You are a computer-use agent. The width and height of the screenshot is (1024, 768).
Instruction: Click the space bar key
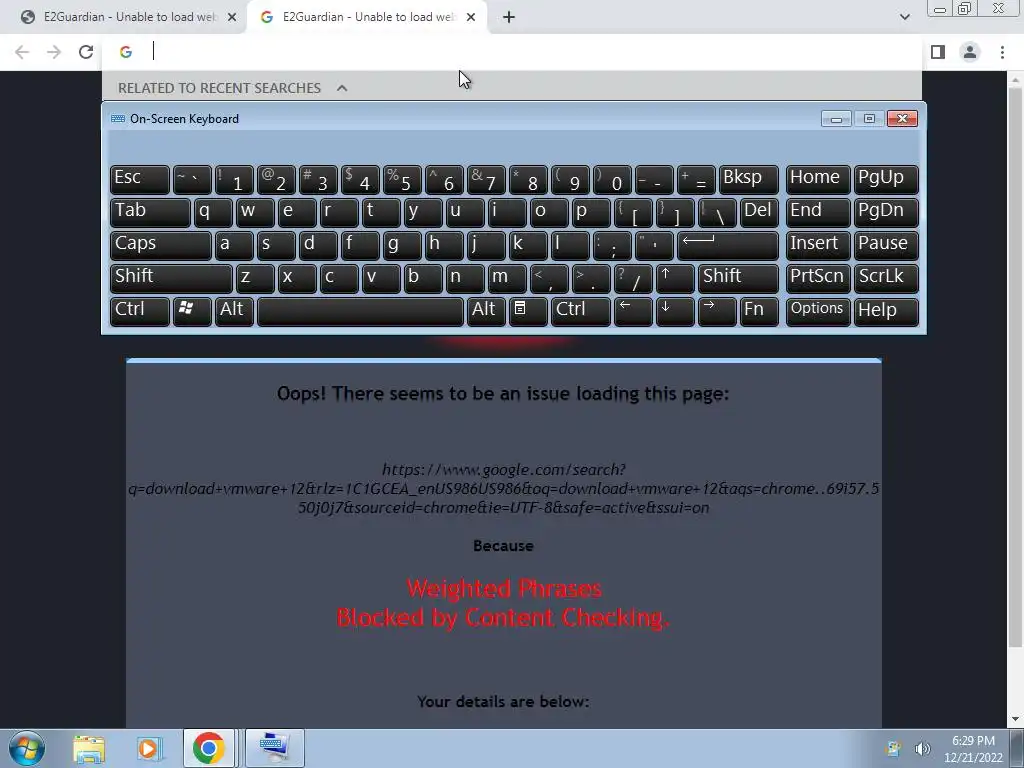point(360,310)
